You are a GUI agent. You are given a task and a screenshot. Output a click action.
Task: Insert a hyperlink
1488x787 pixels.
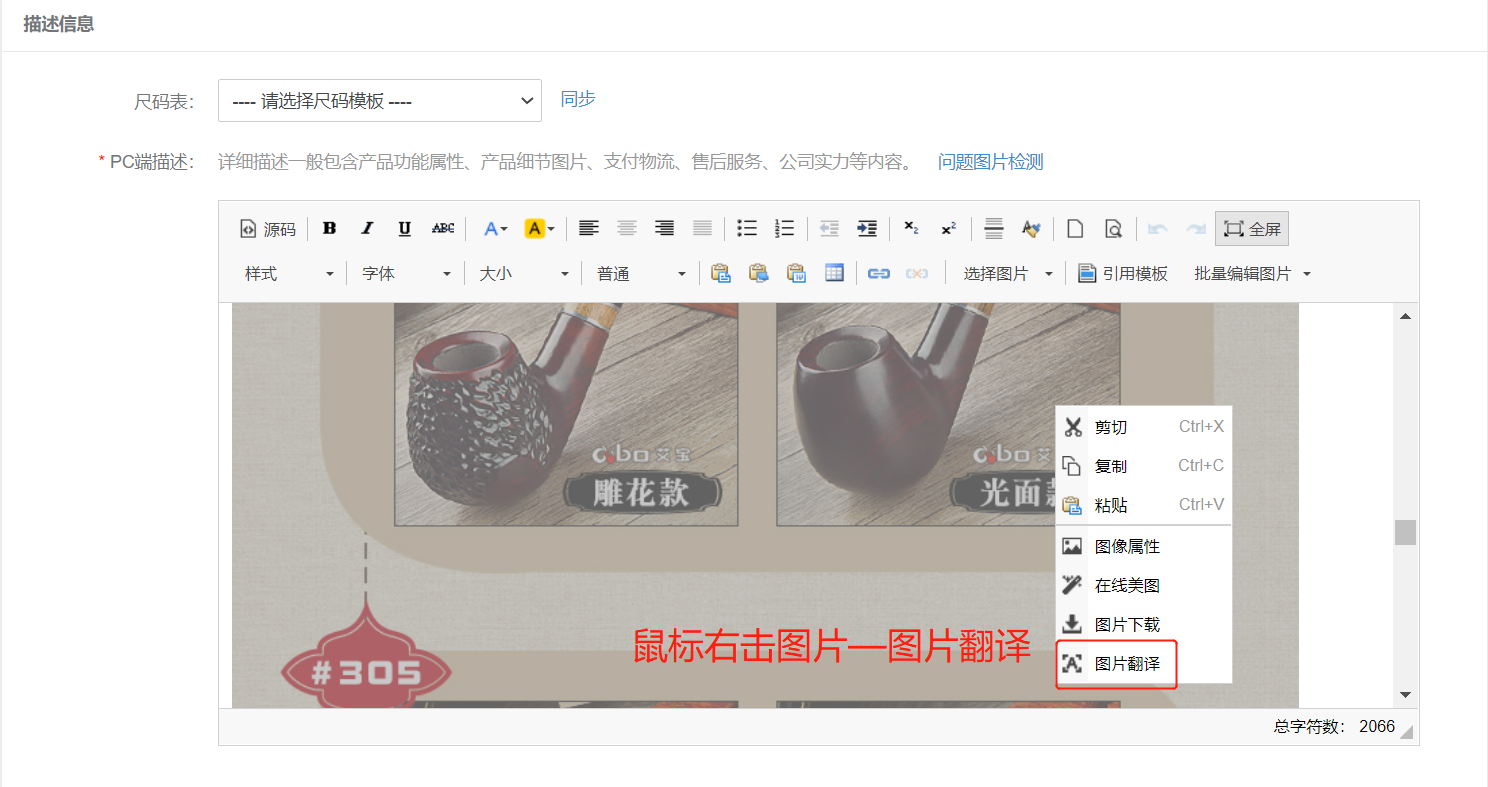(879, 273)
